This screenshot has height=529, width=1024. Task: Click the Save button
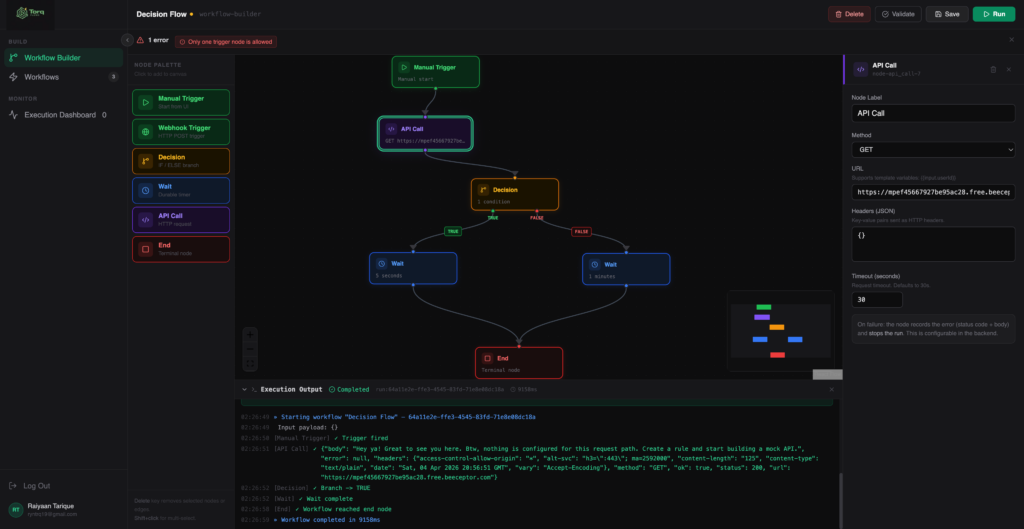coord(947,14)
